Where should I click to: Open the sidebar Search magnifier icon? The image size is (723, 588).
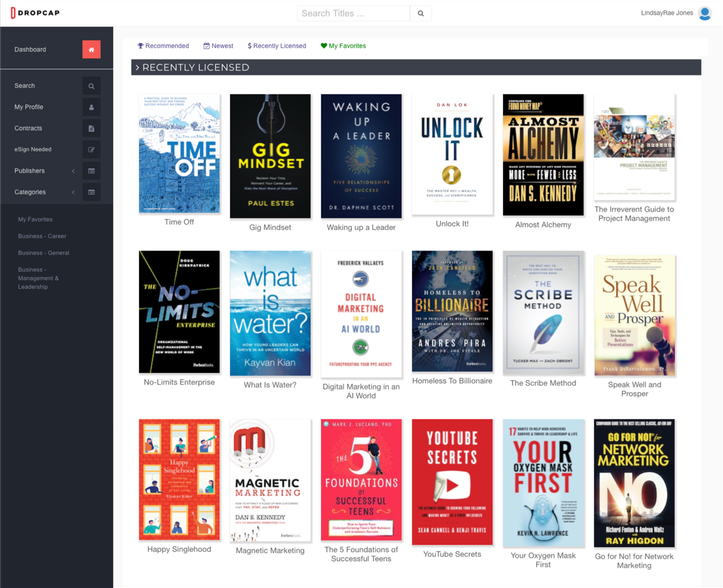(x=91, y=86)
